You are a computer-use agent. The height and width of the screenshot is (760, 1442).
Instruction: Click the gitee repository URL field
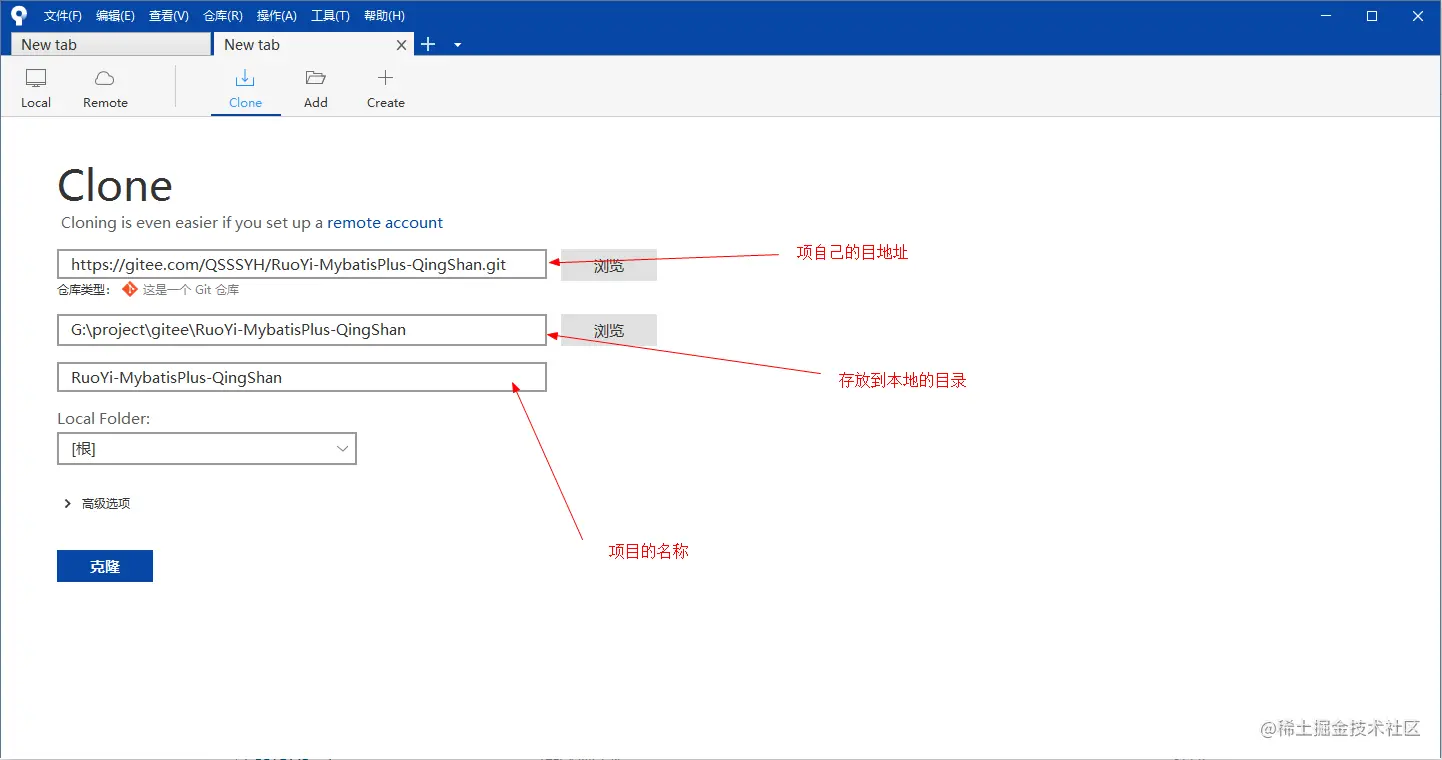302,265
